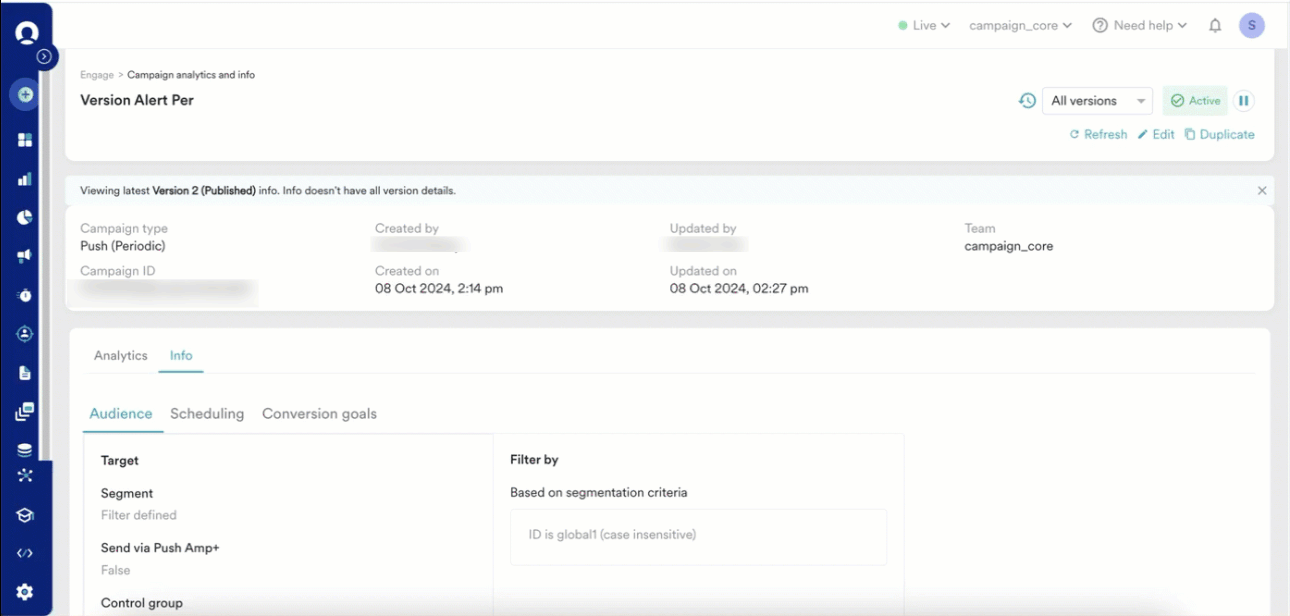Click the Duplicate link
This screenshot has height=616, width=1290.
(1219, 135)
